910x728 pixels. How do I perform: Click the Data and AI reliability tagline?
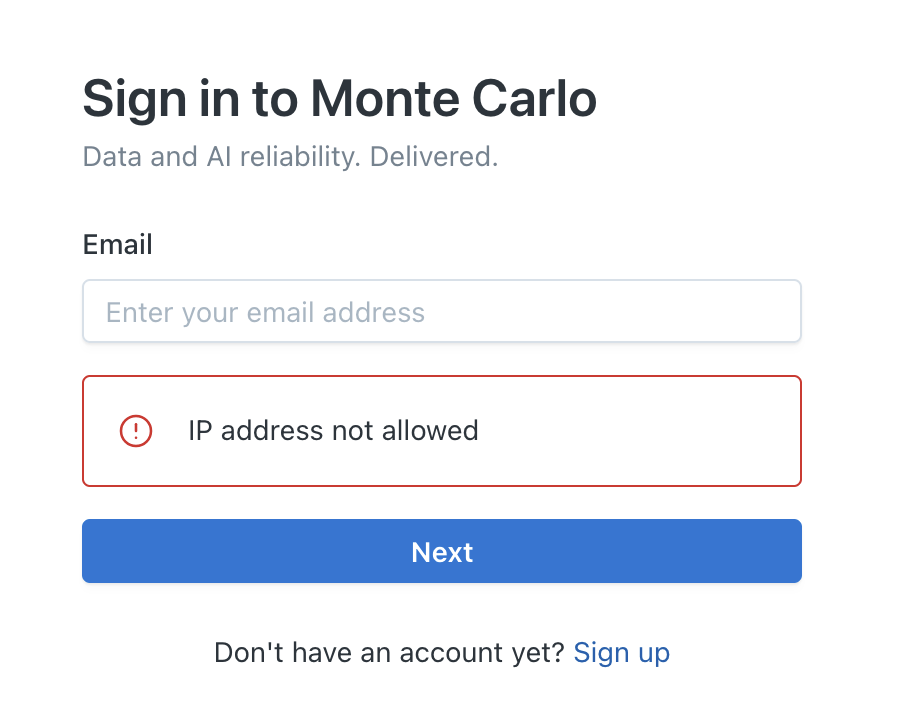[290, 156]
